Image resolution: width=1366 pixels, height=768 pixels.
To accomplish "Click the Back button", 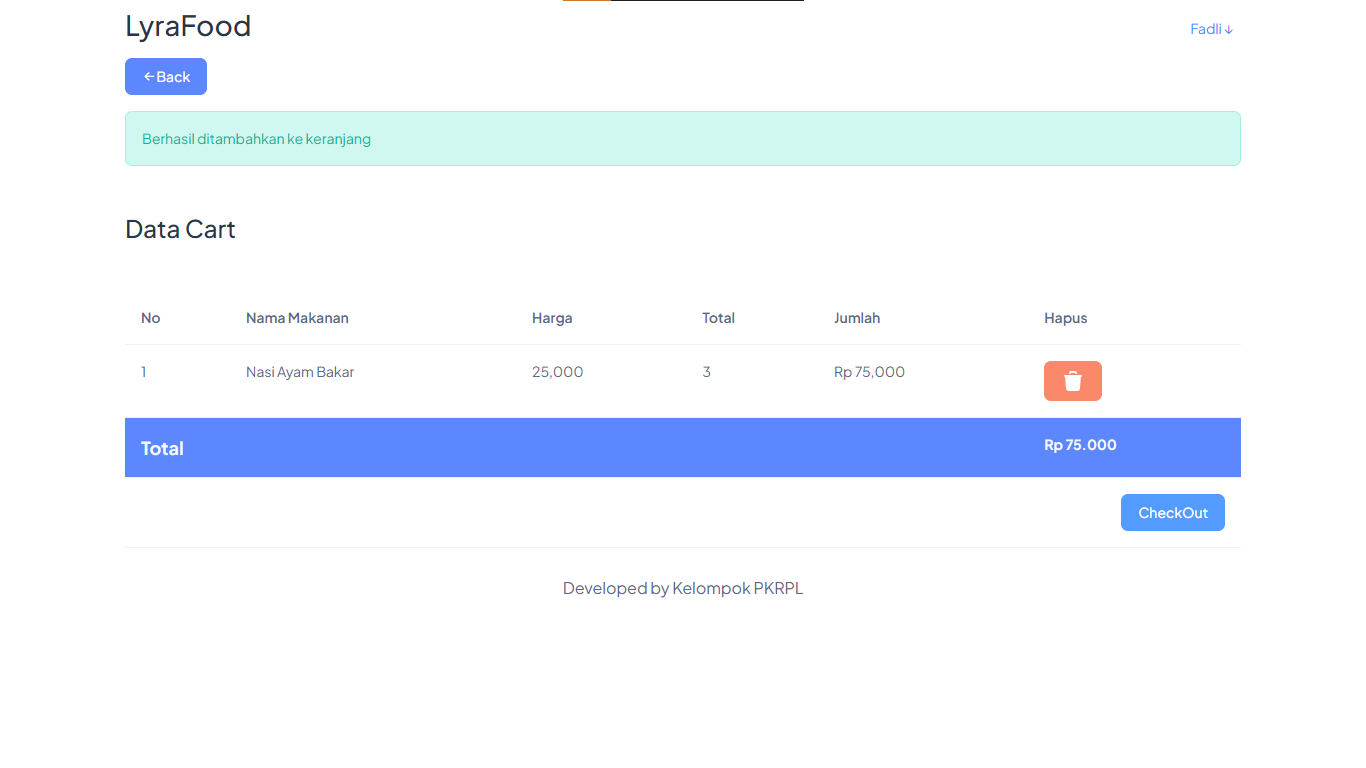I will point(166,77).
